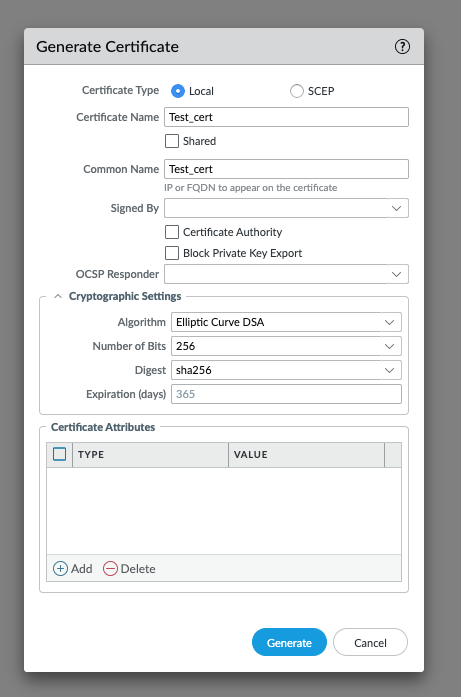Open the OCSP Responder dropdown
This screenshot has width=461, height=697.
point(286,274)
